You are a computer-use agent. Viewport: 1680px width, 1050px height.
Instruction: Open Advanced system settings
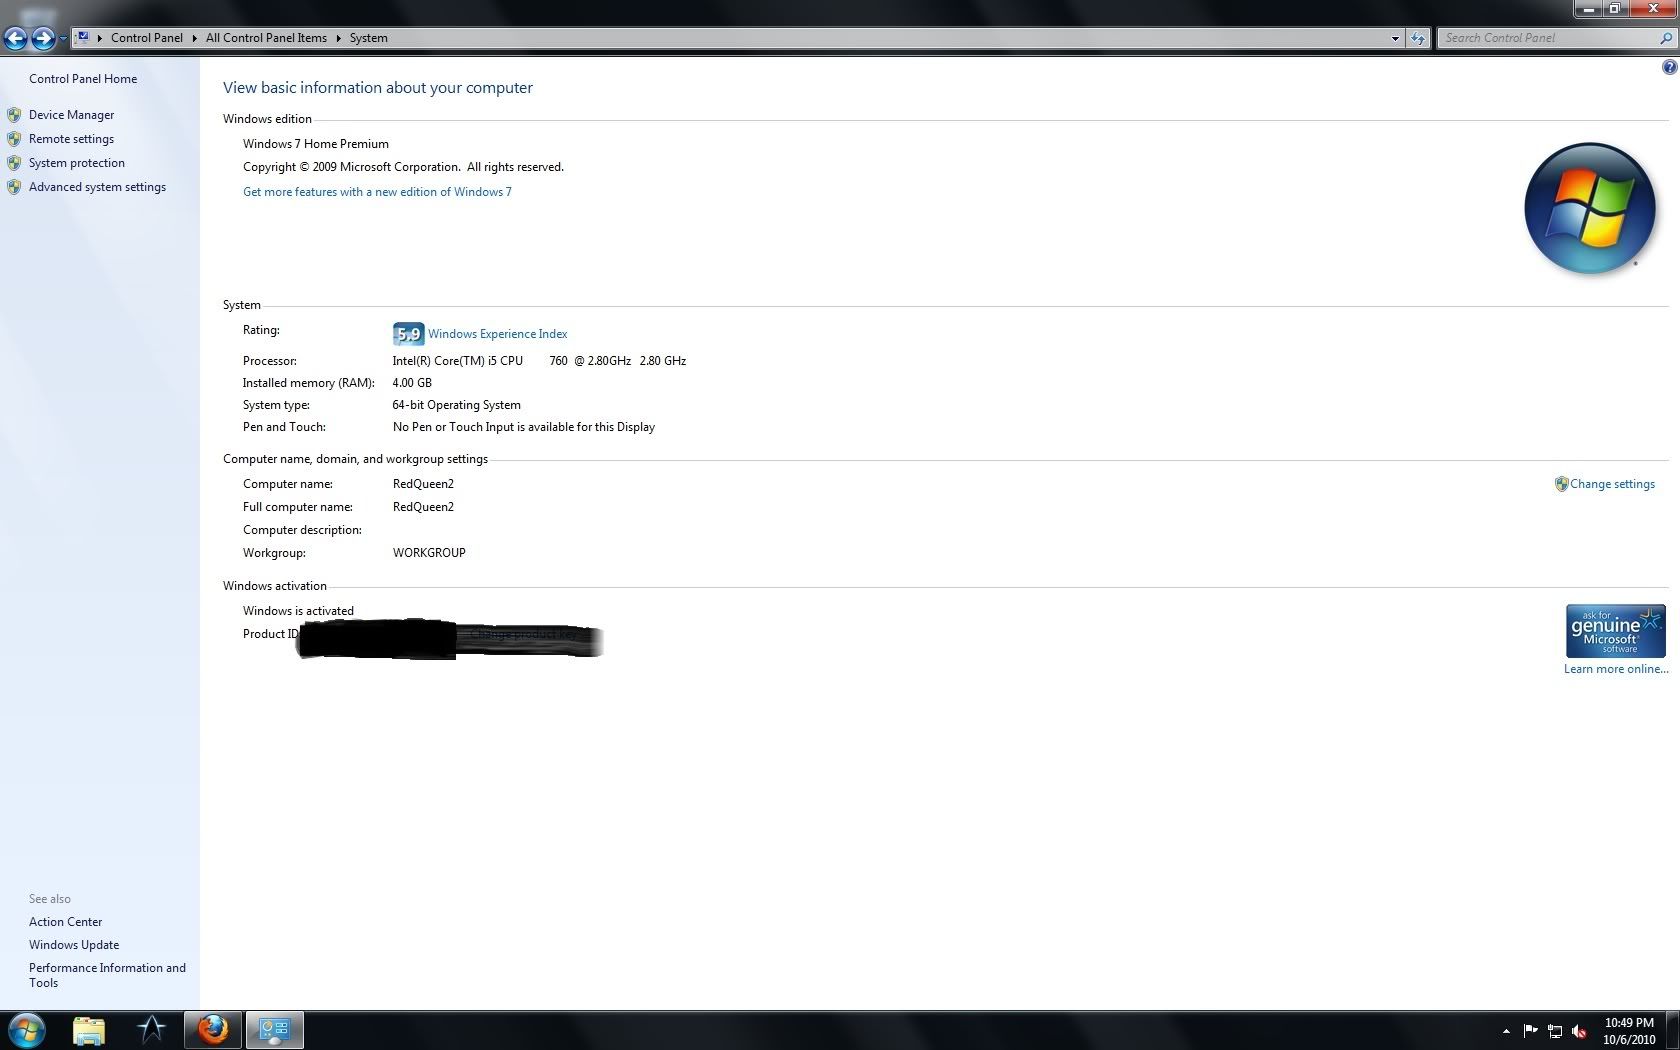point(97,187)
